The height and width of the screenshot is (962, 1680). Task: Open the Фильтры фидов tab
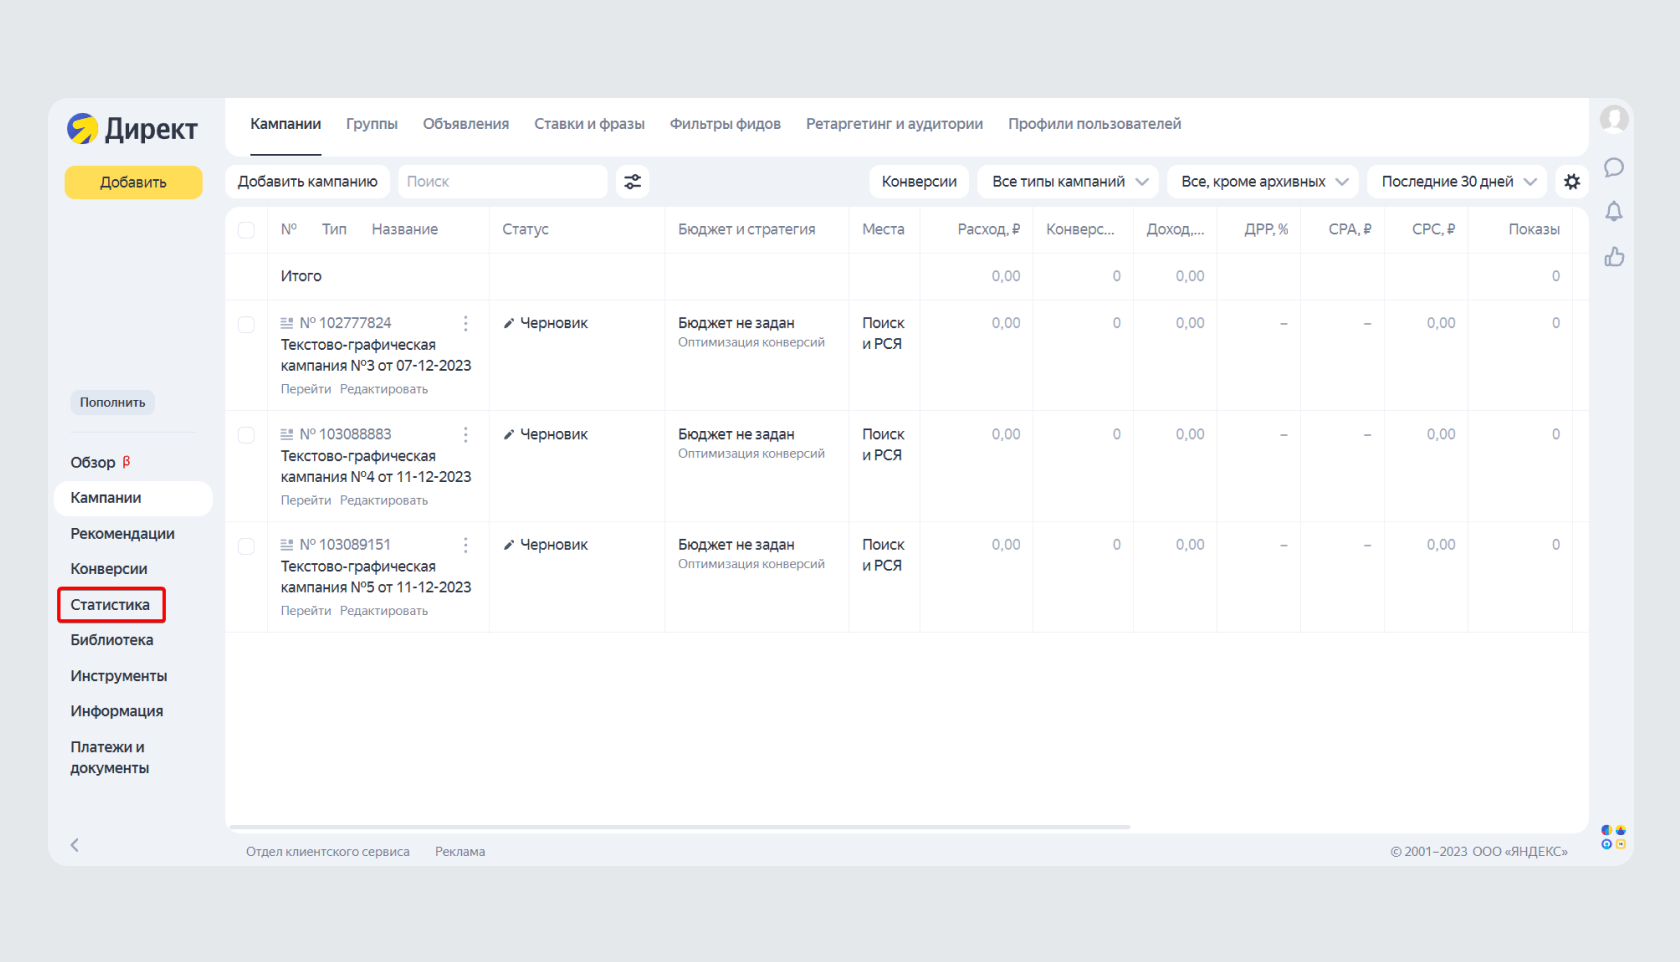pos(725,124)
